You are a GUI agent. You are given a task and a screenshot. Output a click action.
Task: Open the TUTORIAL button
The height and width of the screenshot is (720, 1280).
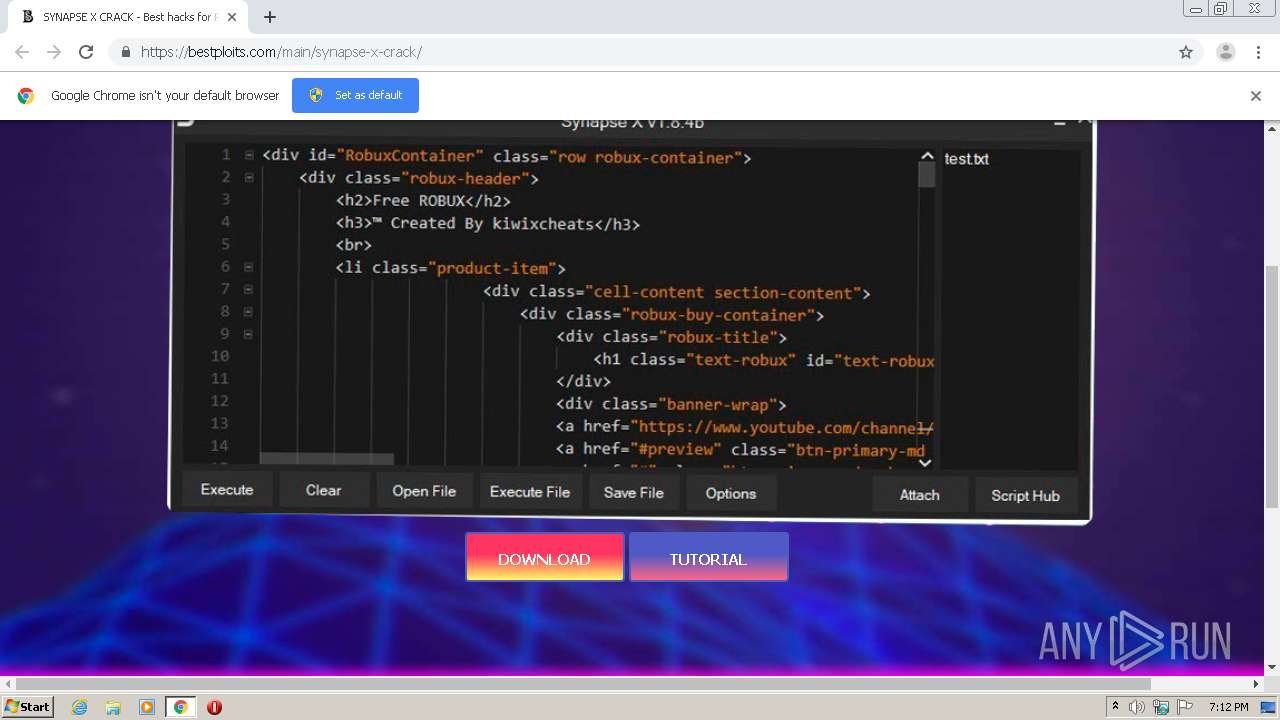708,558
